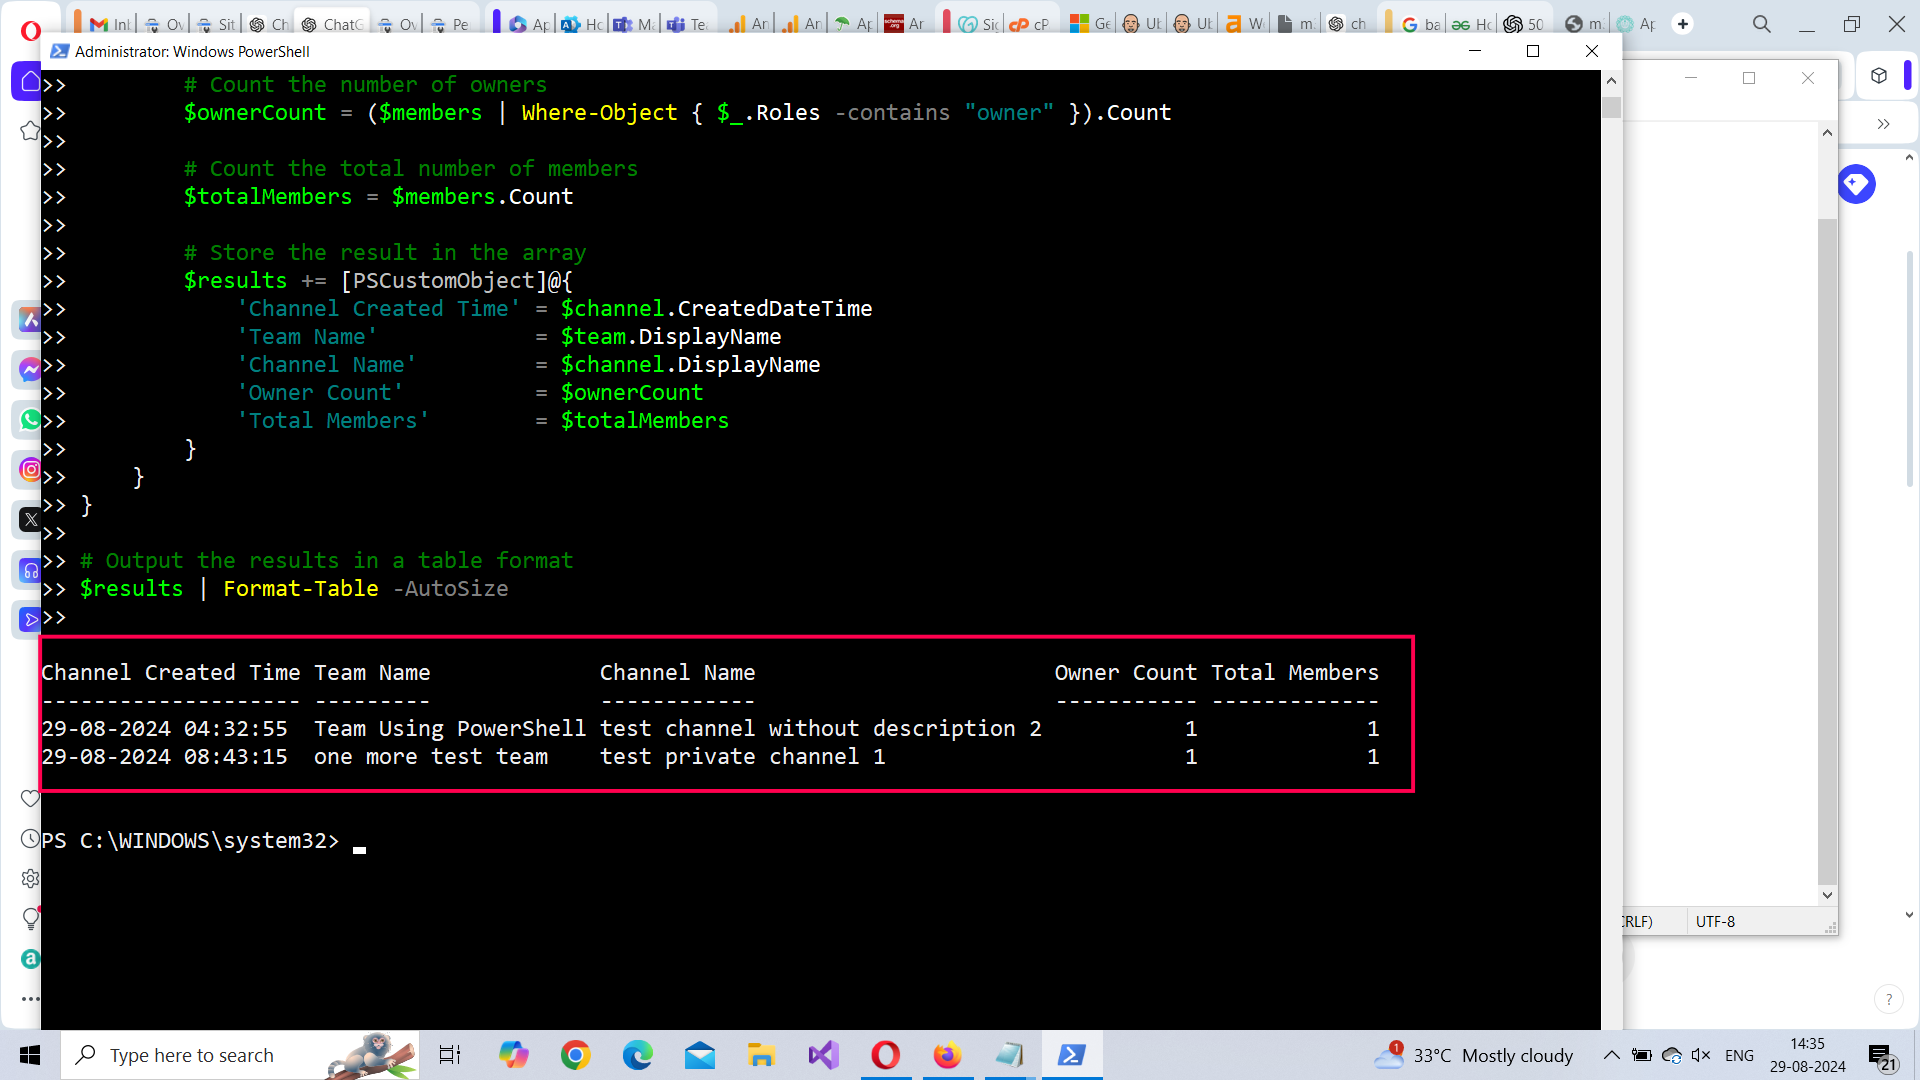Toggle the Task View button
This screenshot has width=1920, height=1080.
(450, 1055)
